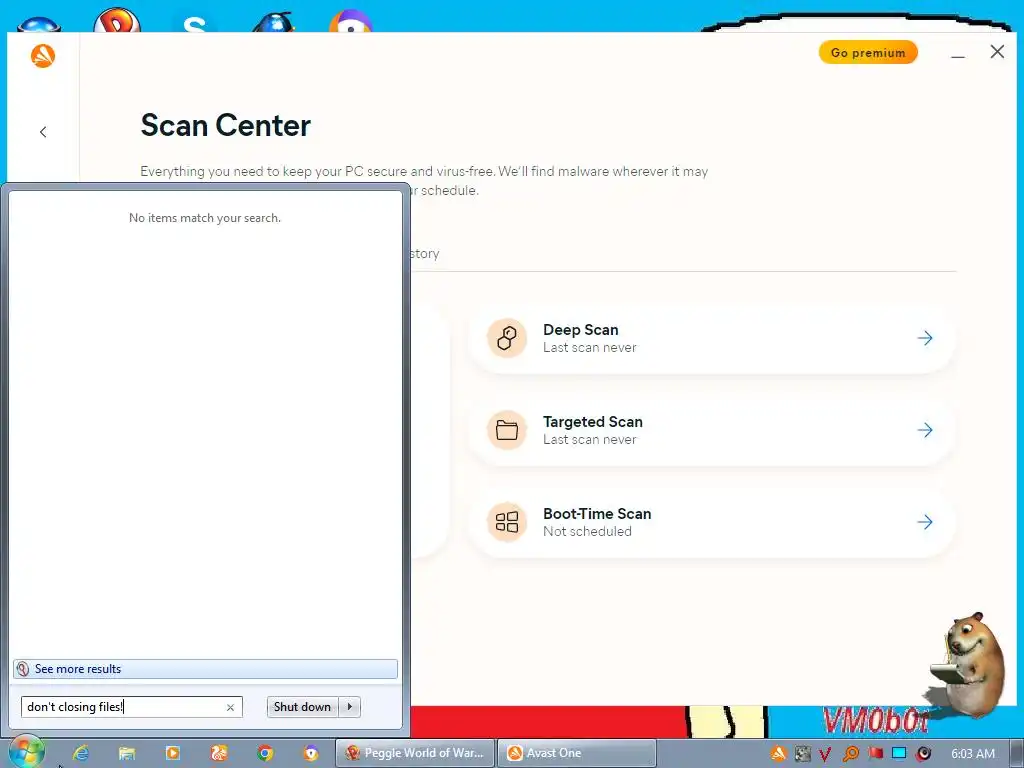Open the purple browser icon on the taskbar
The height and width of the screenshot is (768, 1024).
tap(311, 753)
